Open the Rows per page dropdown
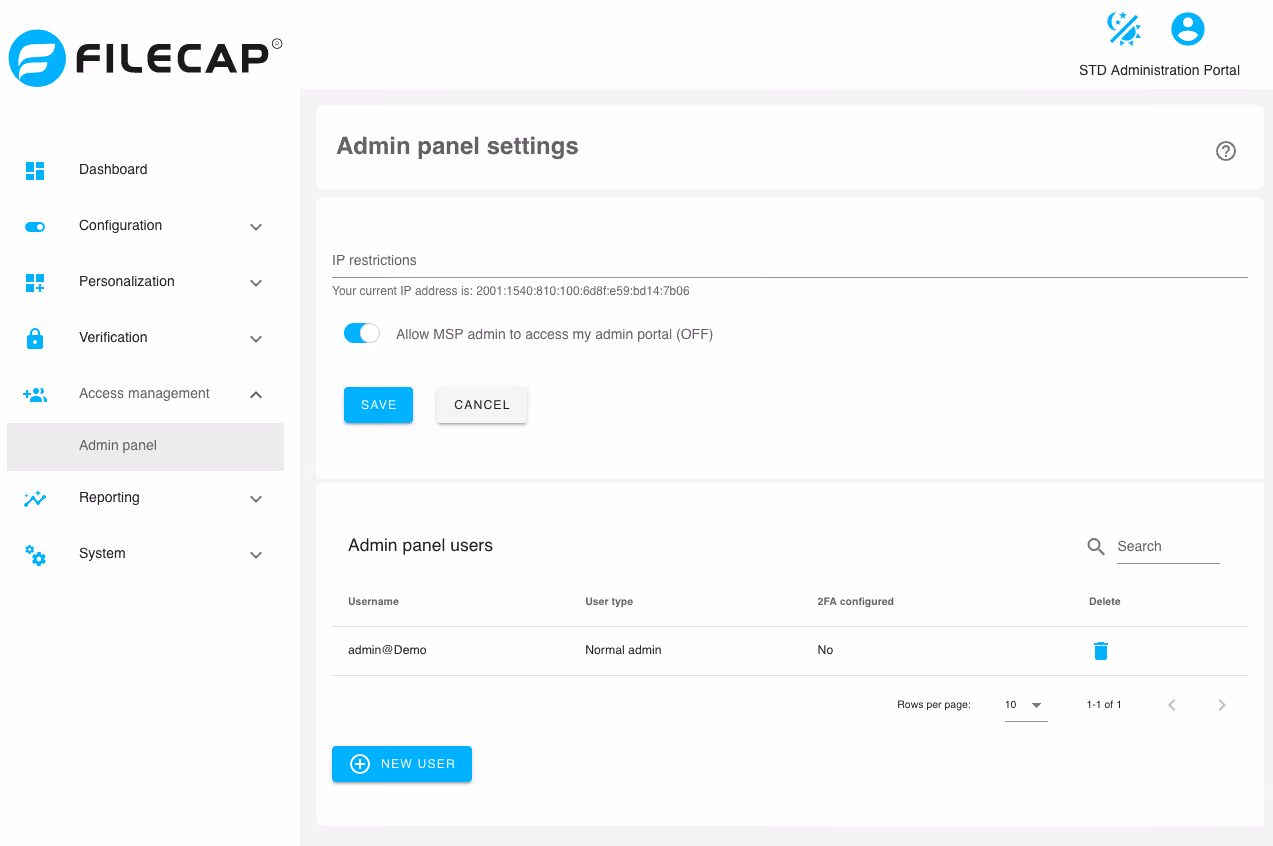 pos(1026,705)
